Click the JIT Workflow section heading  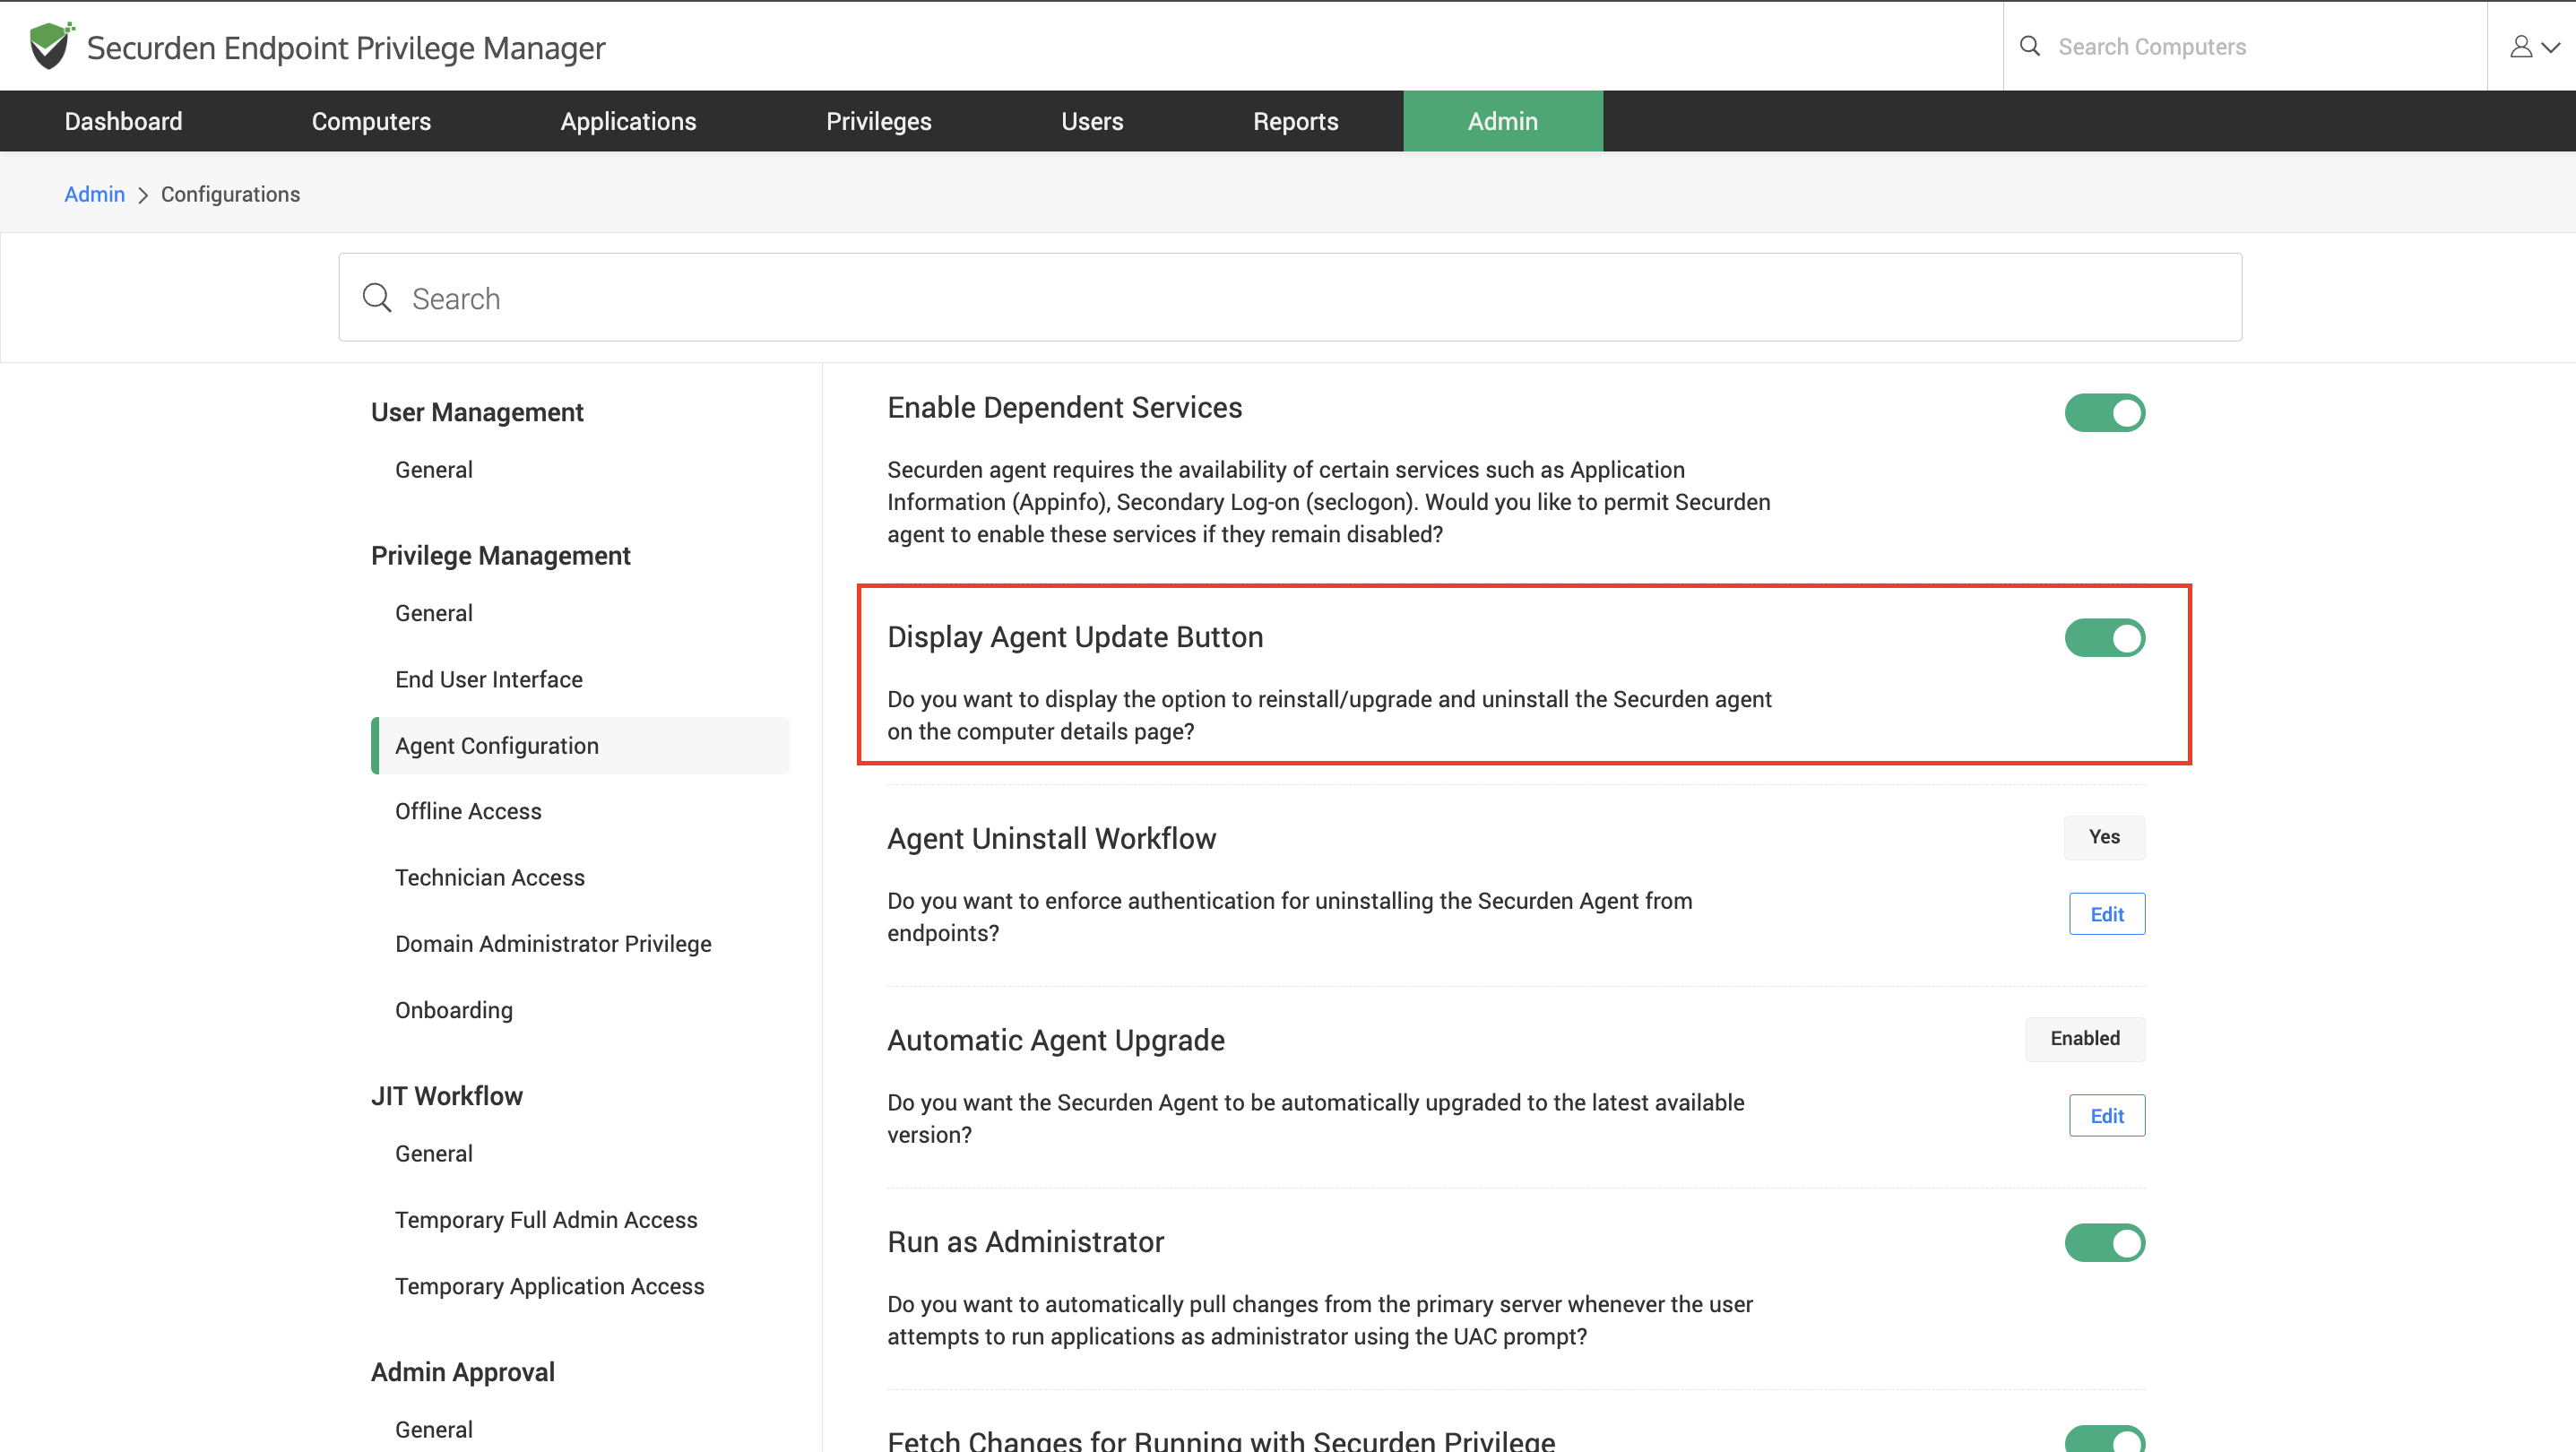[446, 1097]
